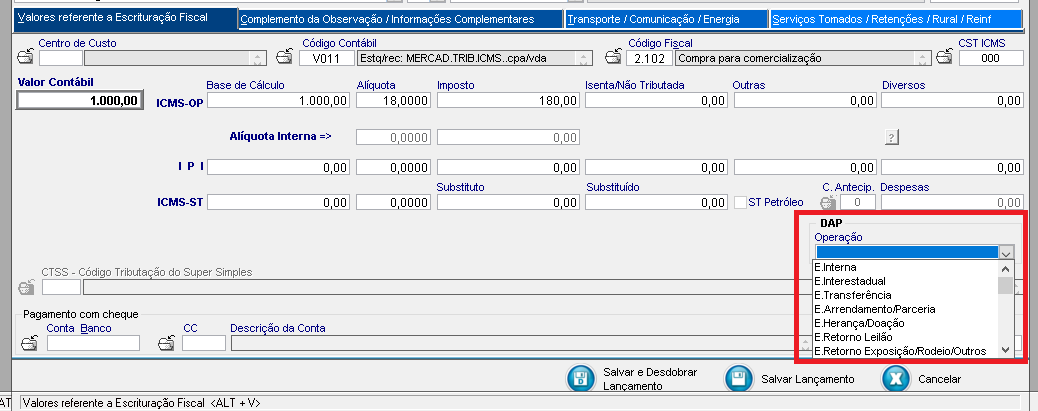The image size is (1038, 411).
Task: Click ICMS-ST alíquota field
Action: tap(394, 203)
